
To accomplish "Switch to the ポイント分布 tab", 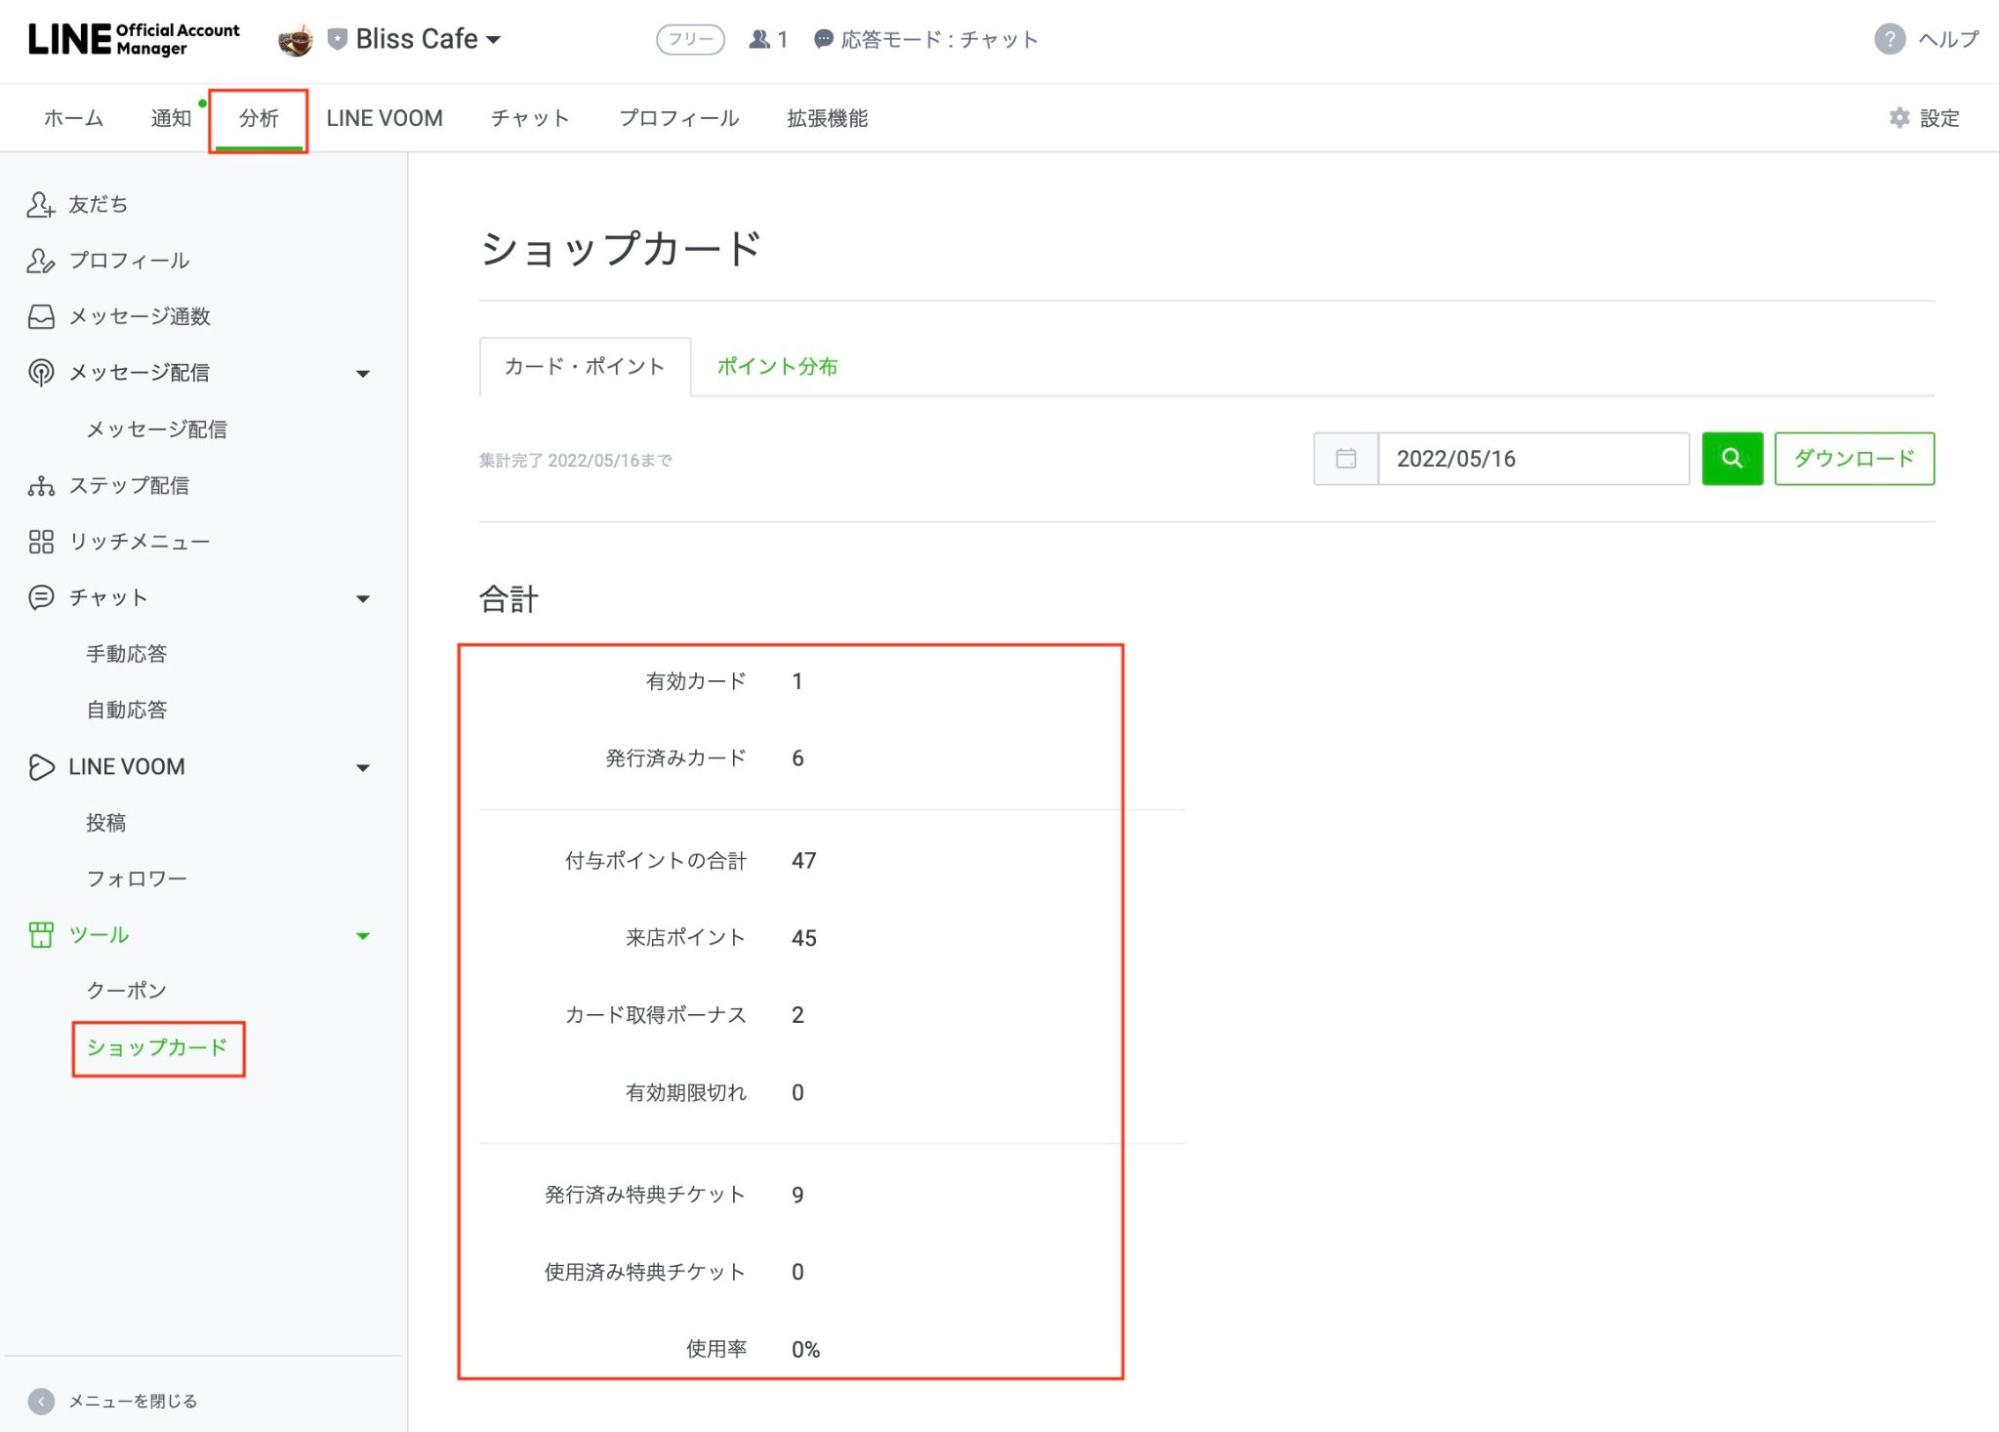I will click(x=778, y=366).
